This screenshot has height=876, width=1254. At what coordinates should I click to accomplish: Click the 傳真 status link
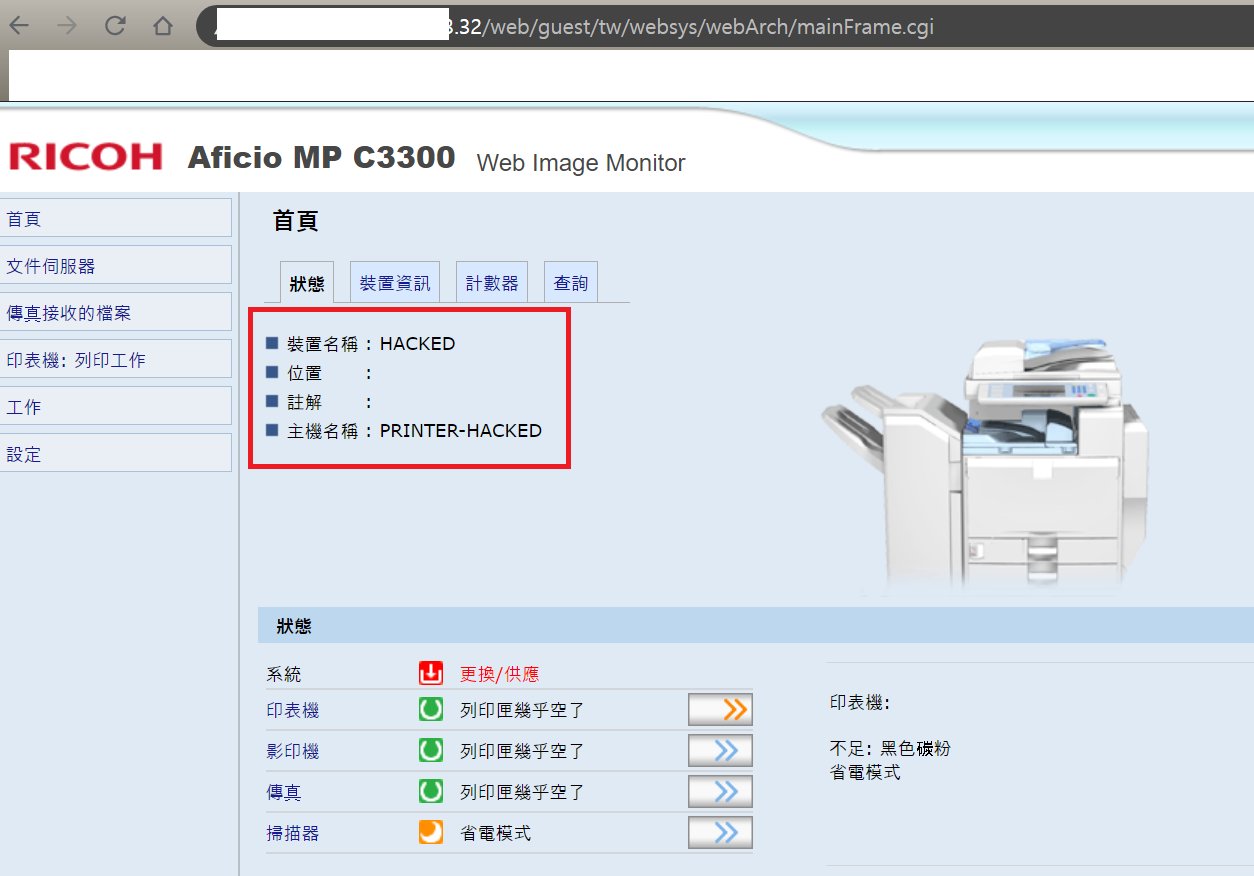pos(284,792)
